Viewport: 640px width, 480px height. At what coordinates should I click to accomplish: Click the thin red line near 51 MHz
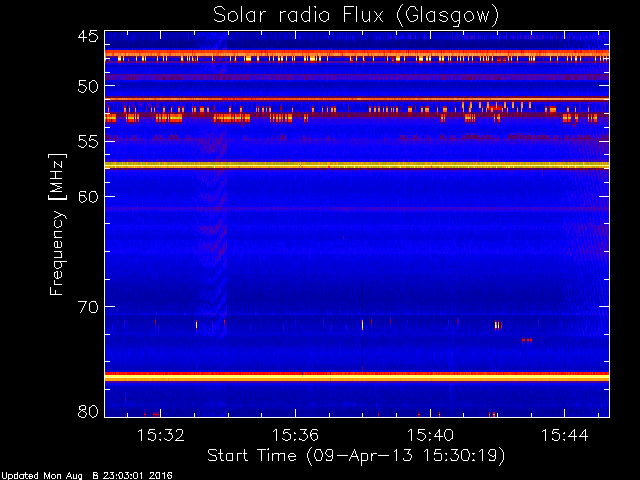pos(357,99)
